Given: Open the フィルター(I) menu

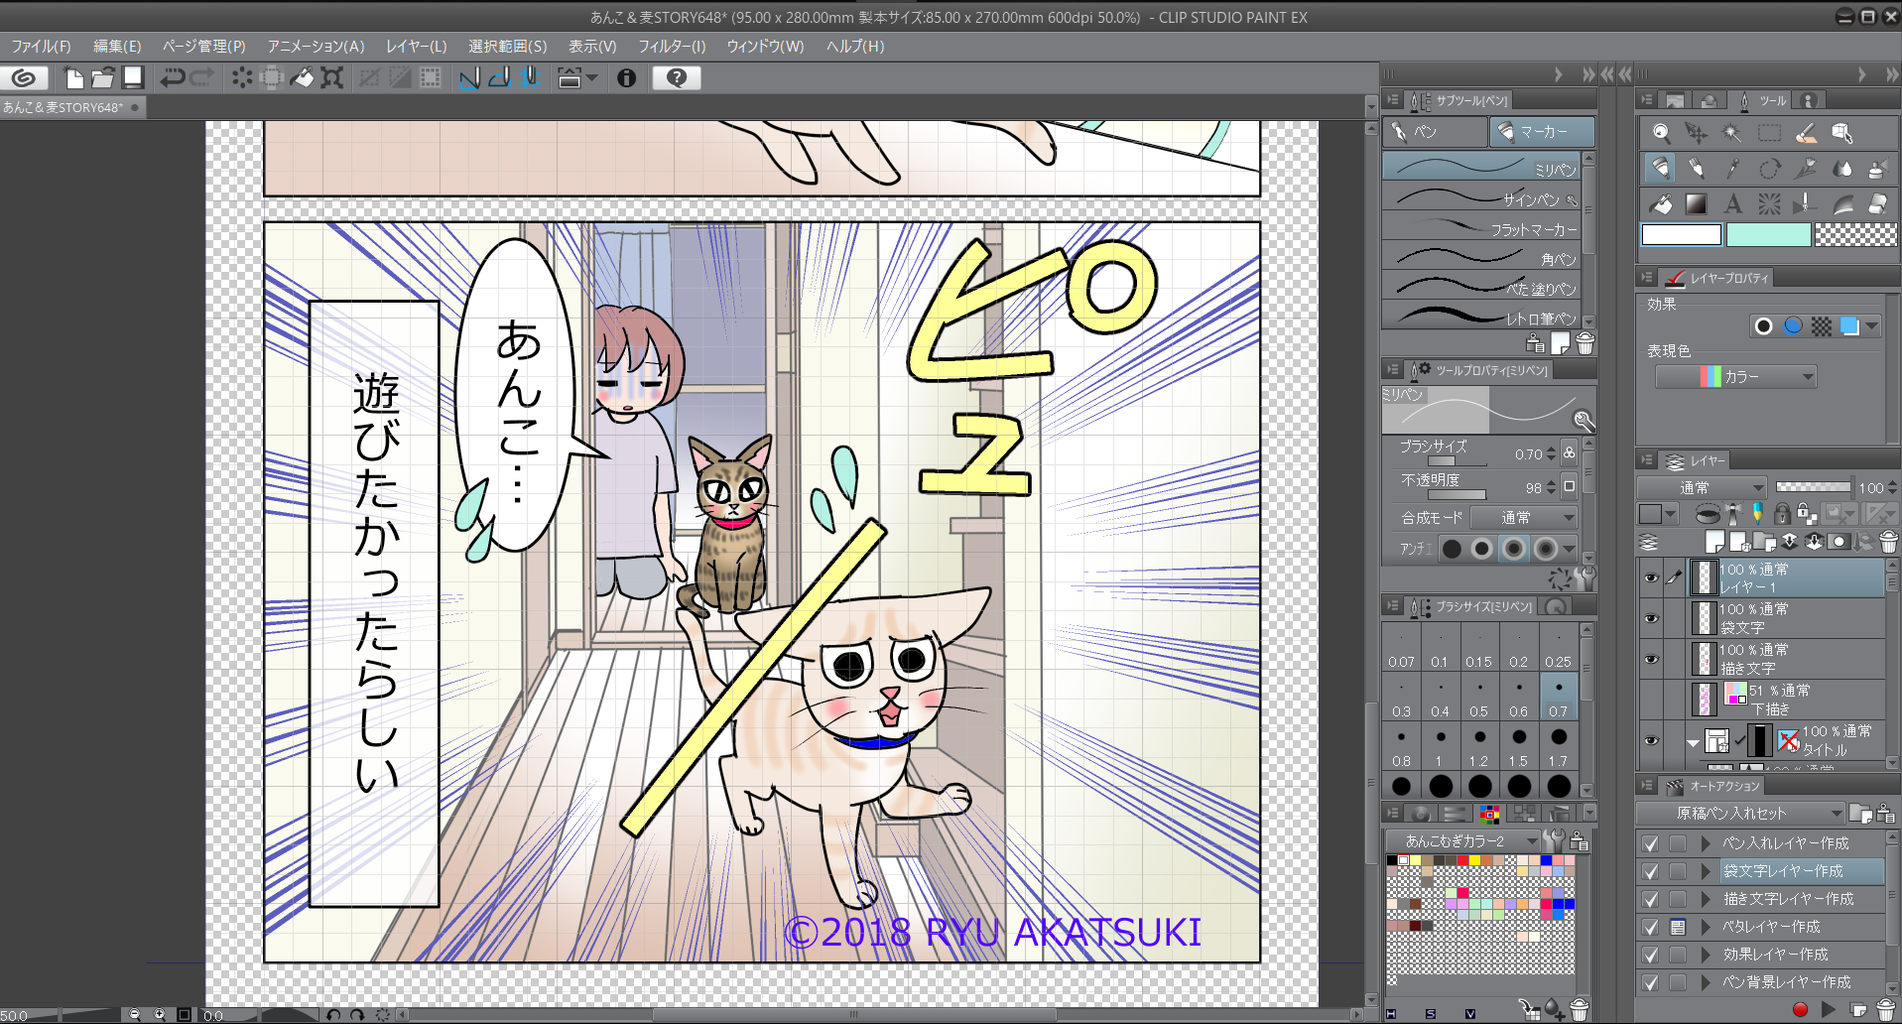Looking at the screenshot, I should 672,46.
